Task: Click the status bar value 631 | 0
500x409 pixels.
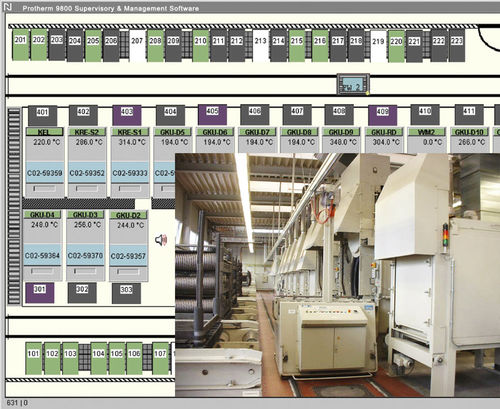Action: (17, 403)
